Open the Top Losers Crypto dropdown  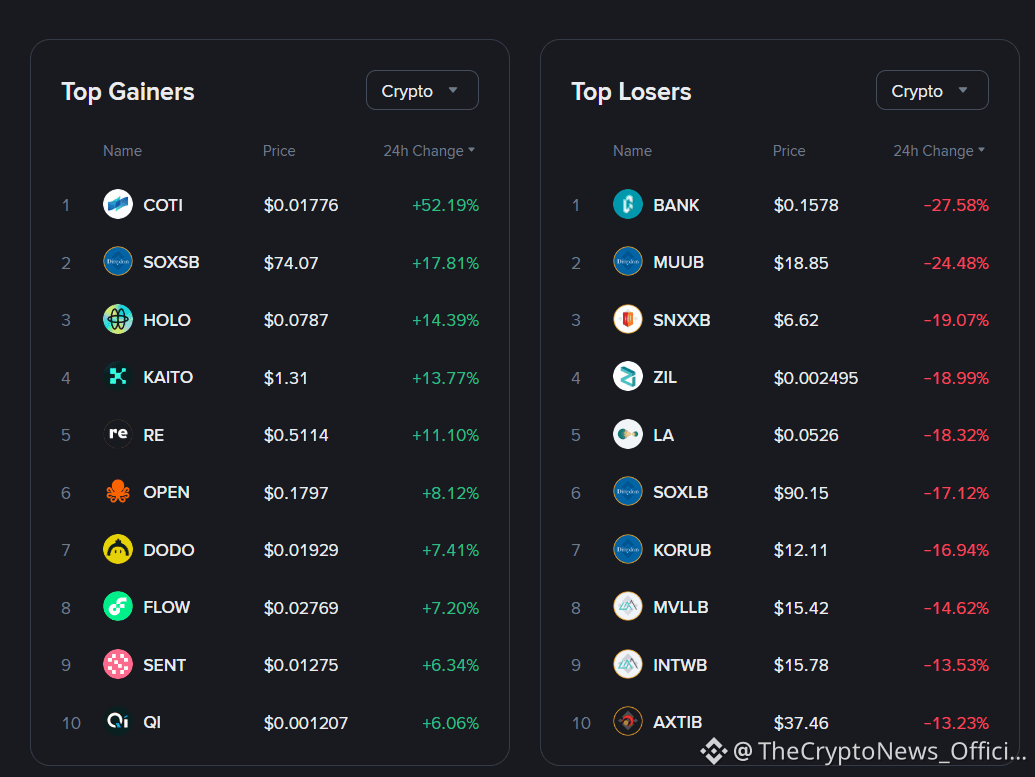932,90
